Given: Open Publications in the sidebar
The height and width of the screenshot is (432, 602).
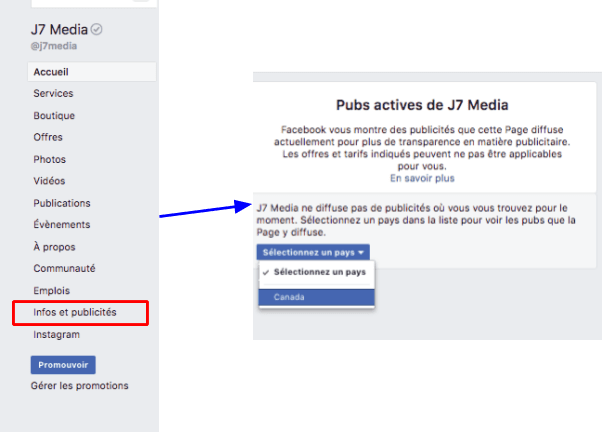Looking at the screenshot, I should point(61,203).
